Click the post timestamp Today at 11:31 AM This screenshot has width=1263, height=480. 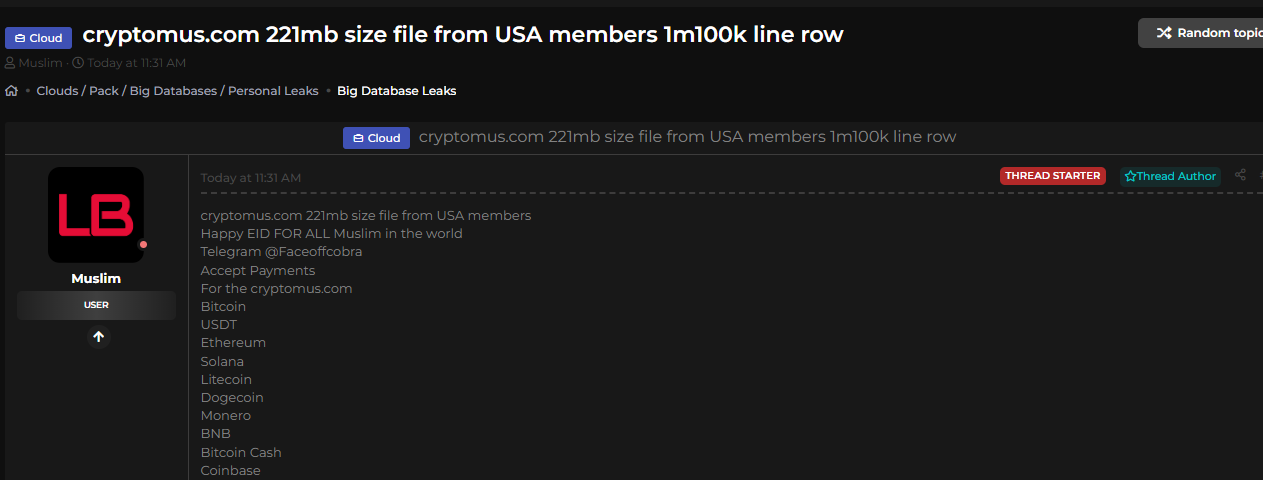250,178
